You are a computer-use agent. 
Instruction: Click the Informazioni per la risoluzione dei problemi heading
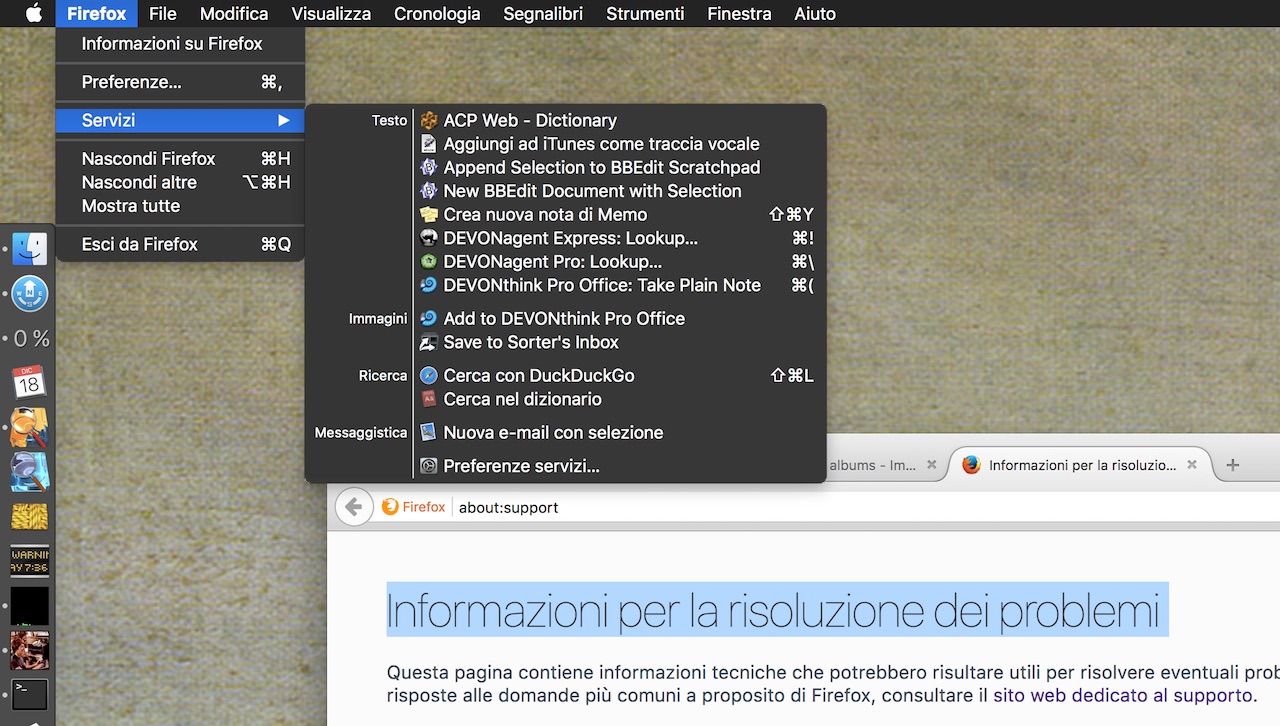pyautogui.click(x=773, y=610)
